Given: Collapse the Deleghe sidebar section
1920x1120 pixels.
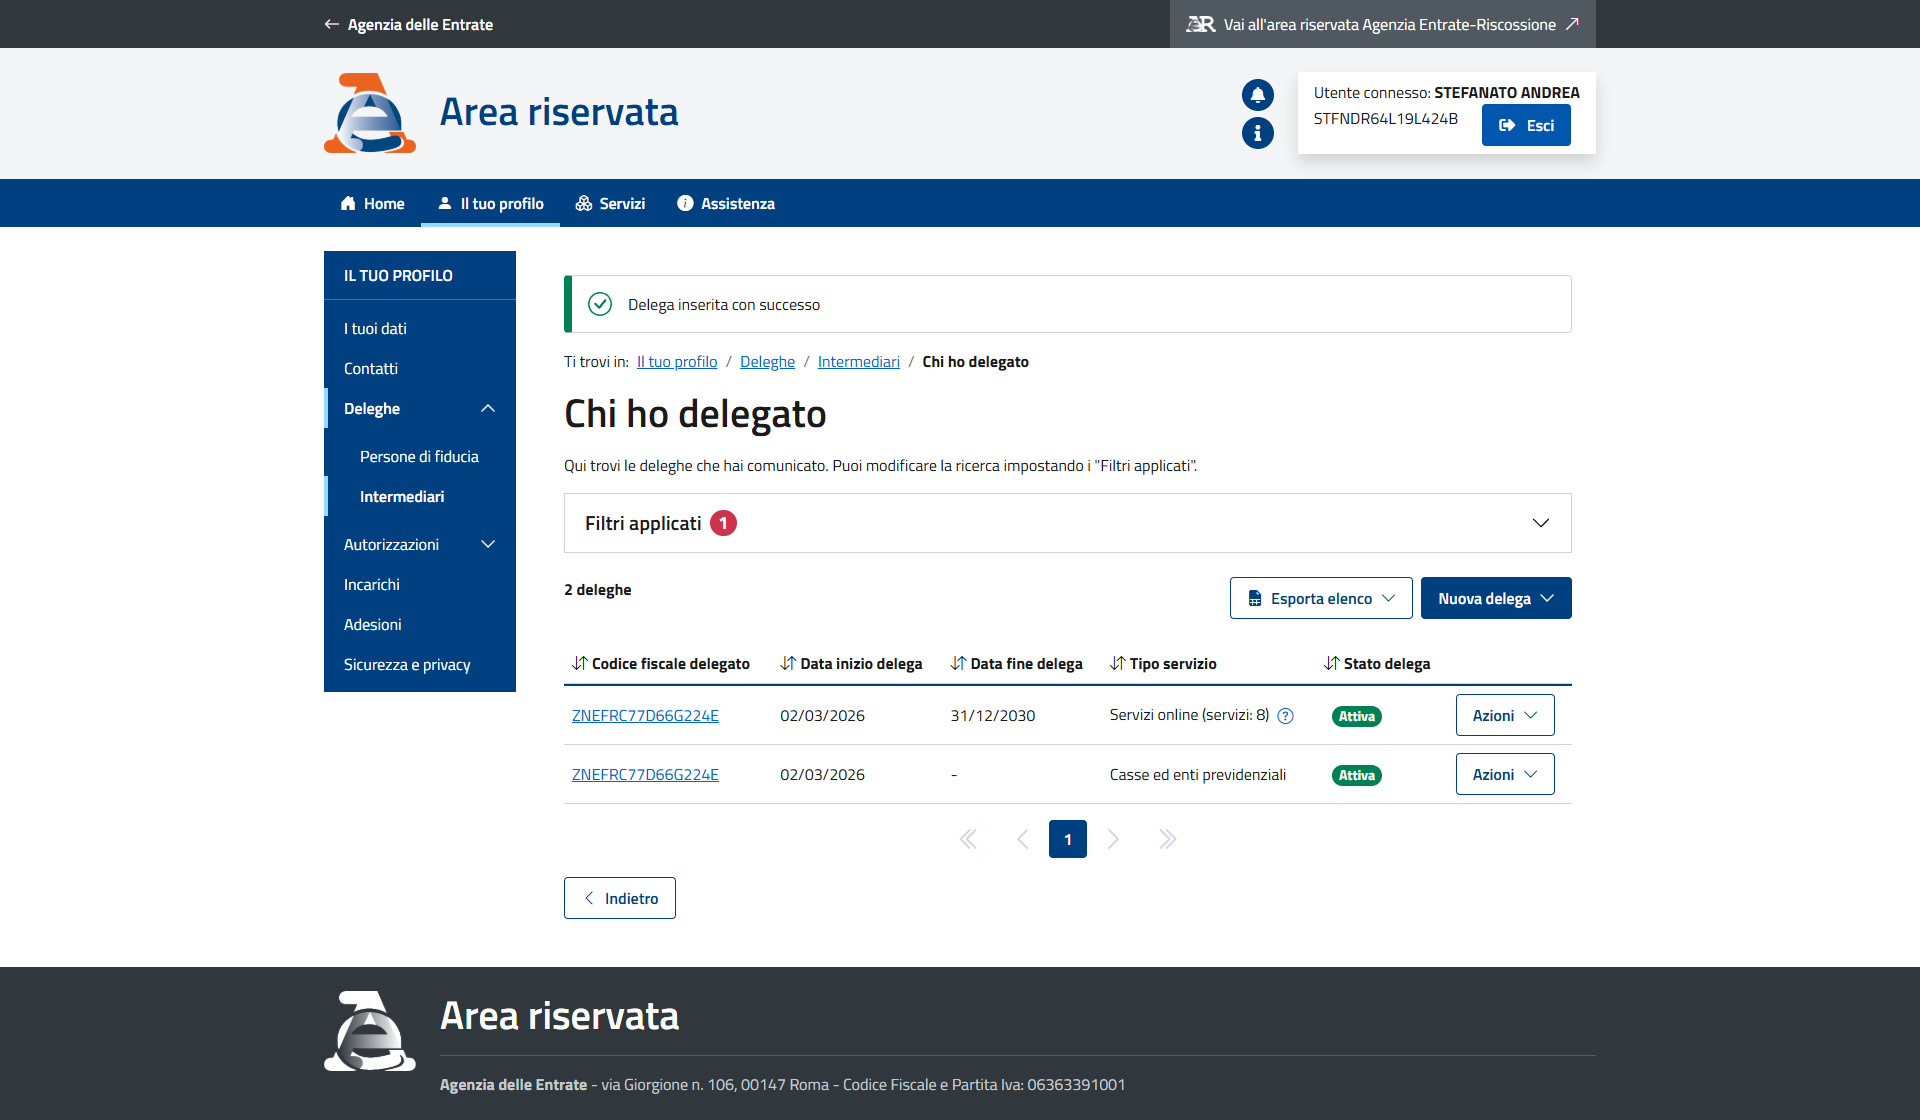Looking at the screenshot, I should point(488,409).
